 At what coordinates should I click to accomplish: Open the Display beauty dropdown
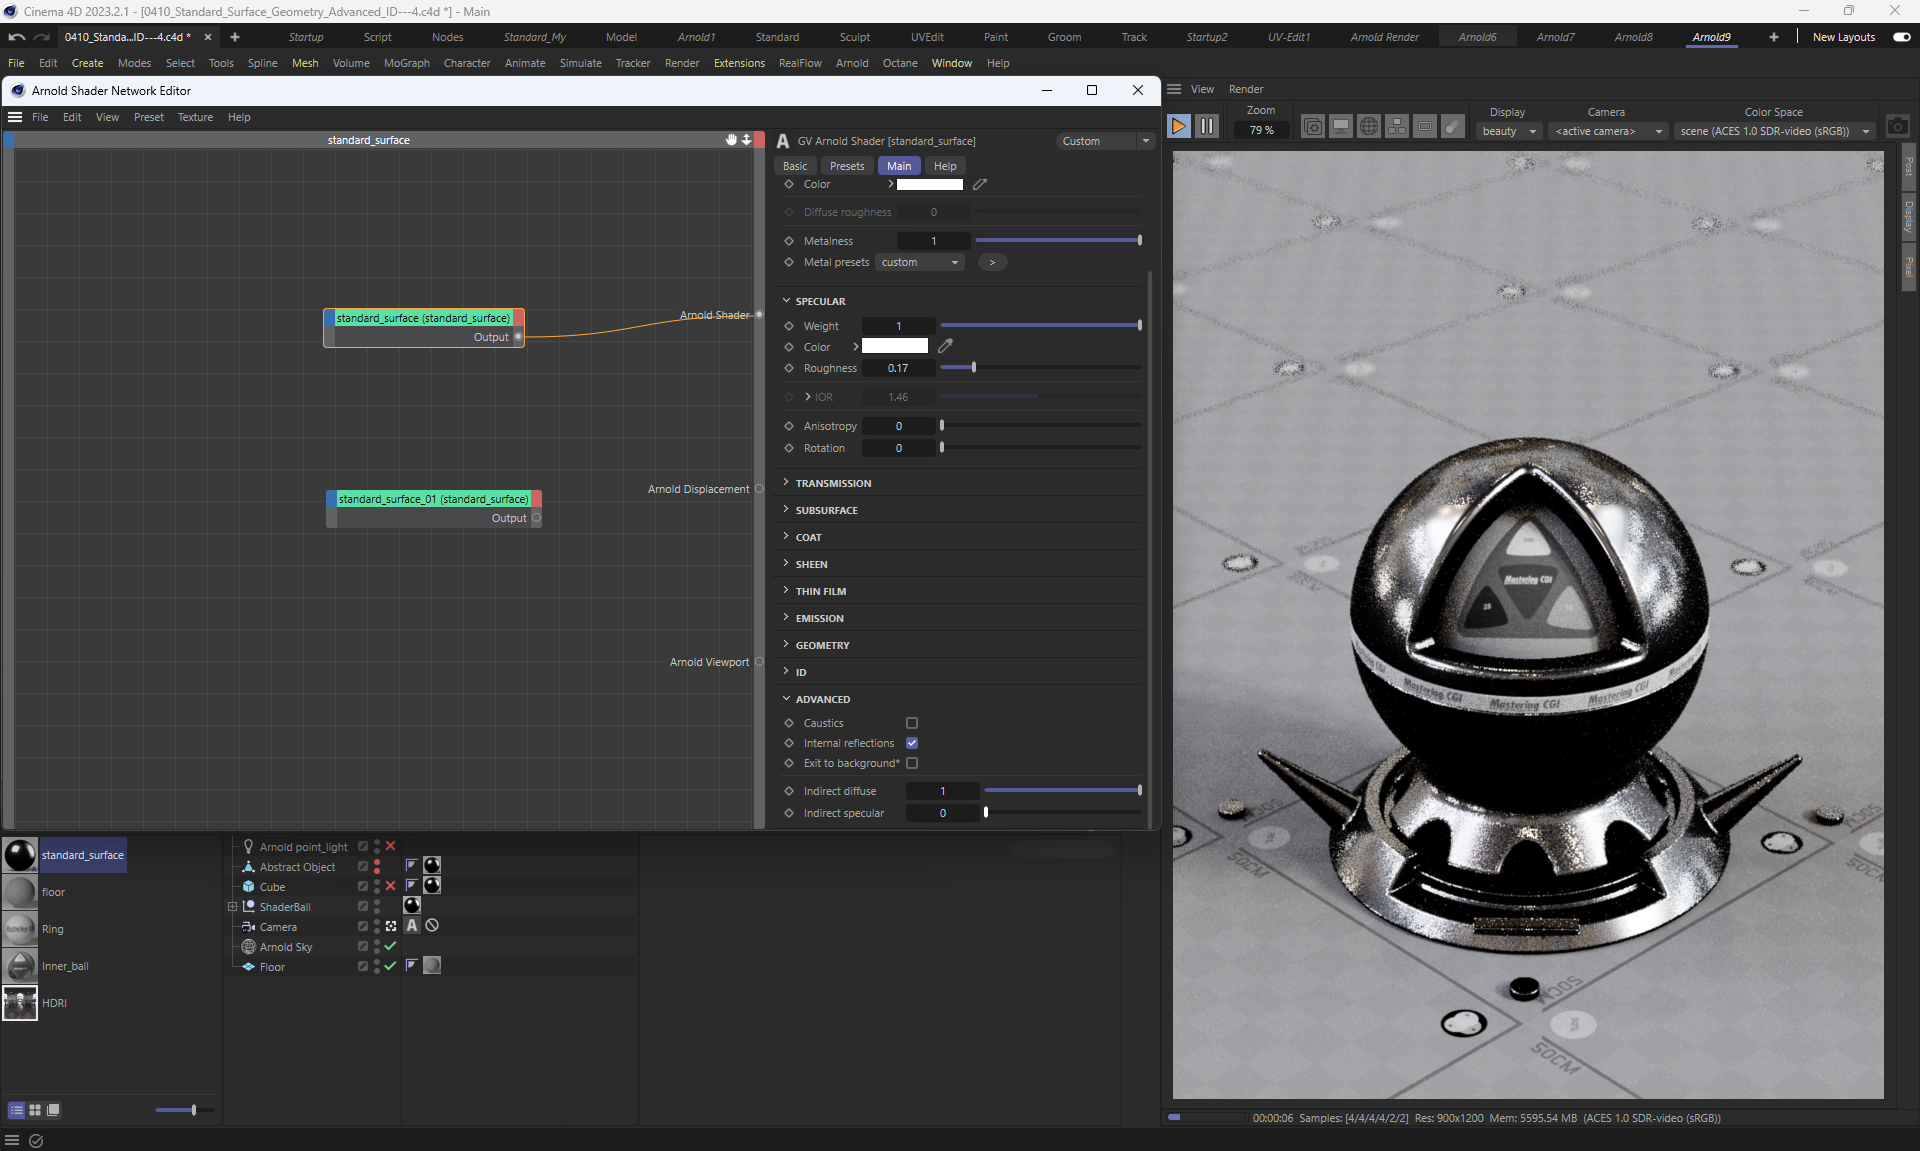[1508, 131]
